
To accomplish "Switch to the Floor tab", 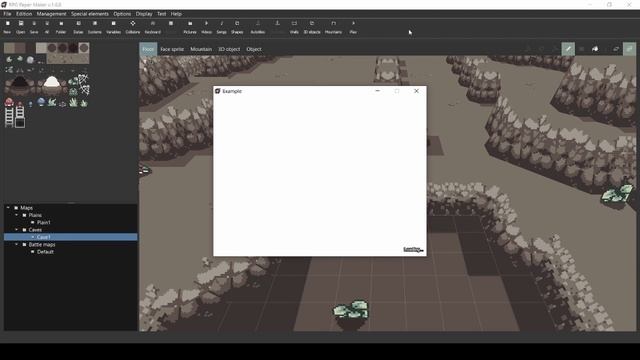I will click(148, 49).
